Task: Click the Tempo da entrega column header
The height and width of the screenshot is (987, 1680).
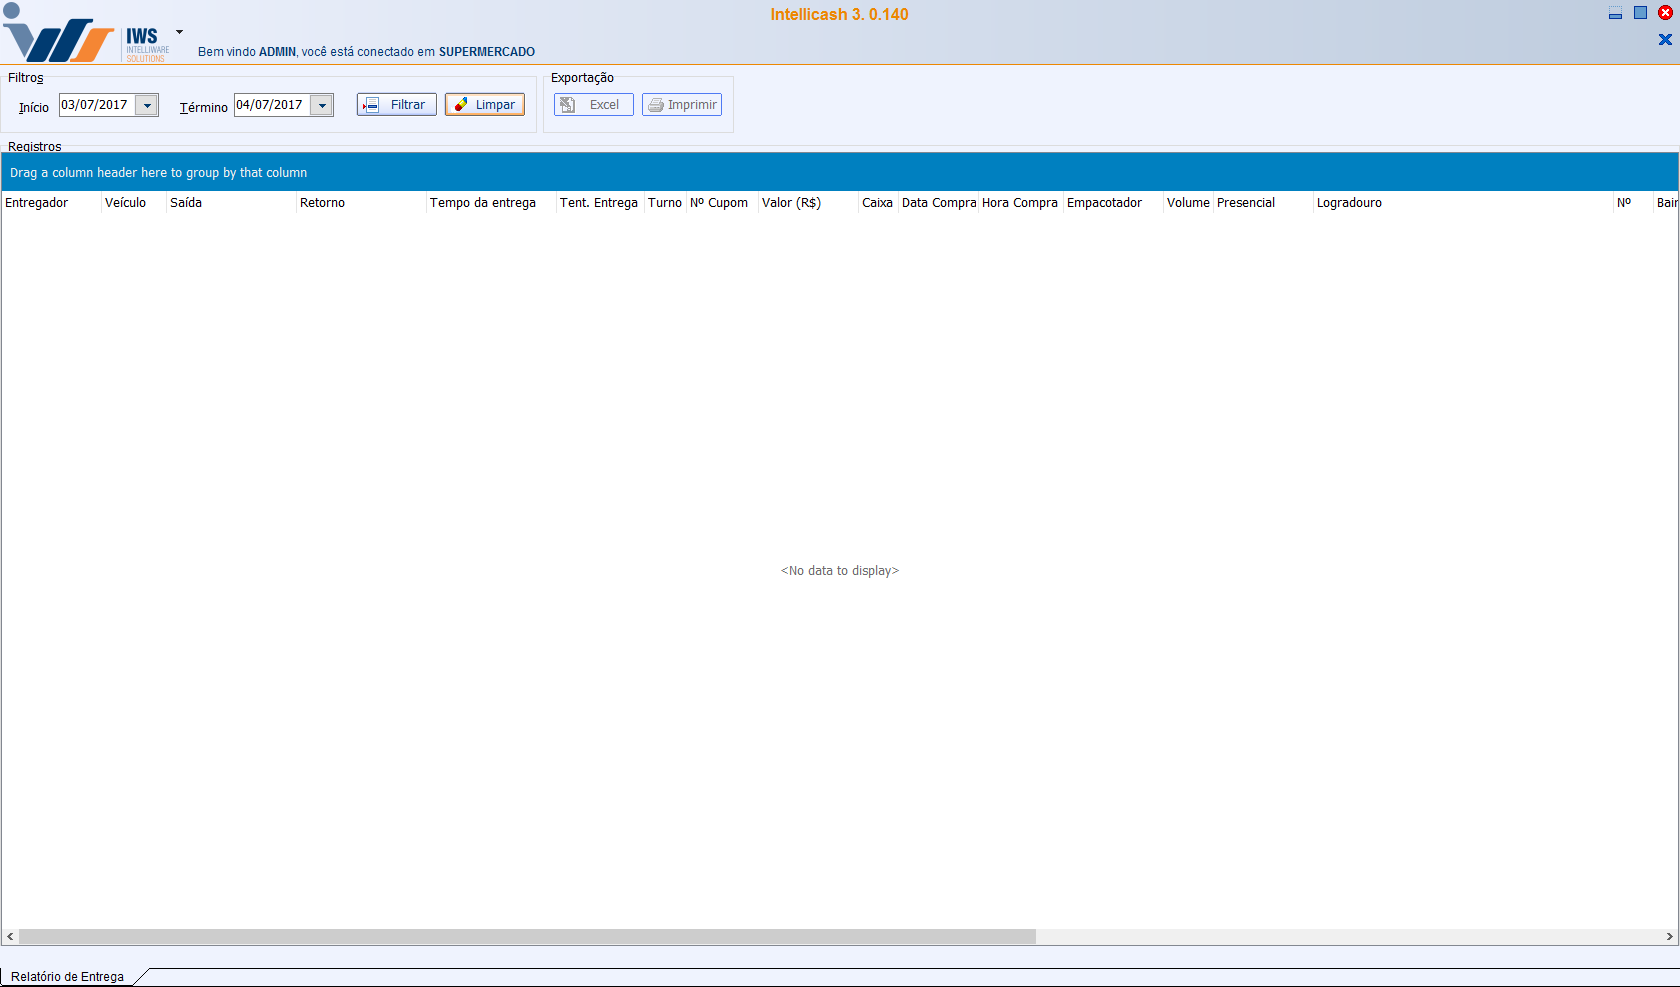Action: point(483,203)
